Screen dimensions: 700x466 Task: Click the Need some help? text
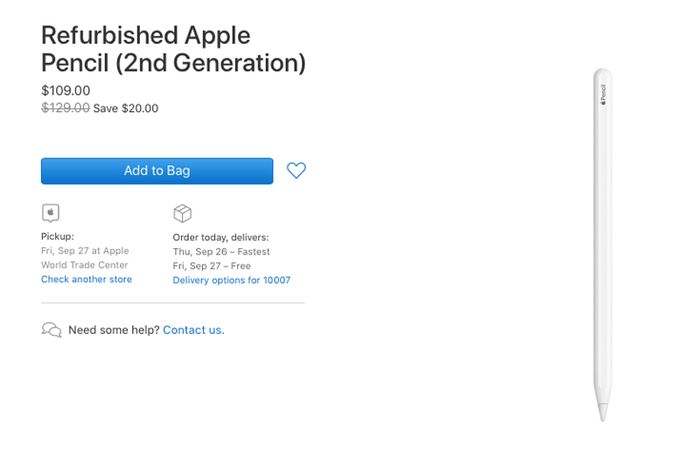pyautogui.click(x=114, y=330)
